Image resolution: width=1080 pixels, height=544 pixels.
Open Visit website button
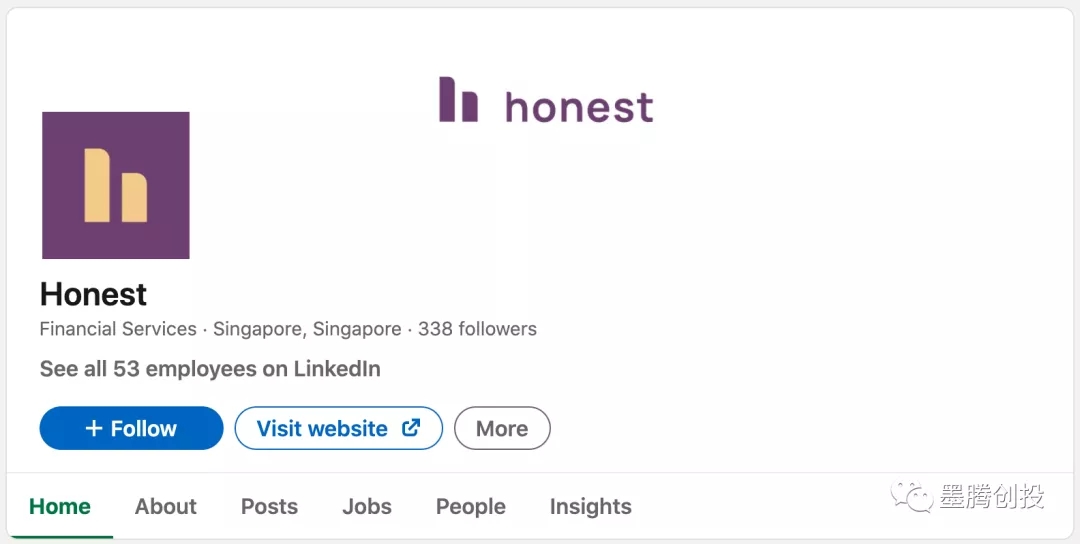click(322, 428)
